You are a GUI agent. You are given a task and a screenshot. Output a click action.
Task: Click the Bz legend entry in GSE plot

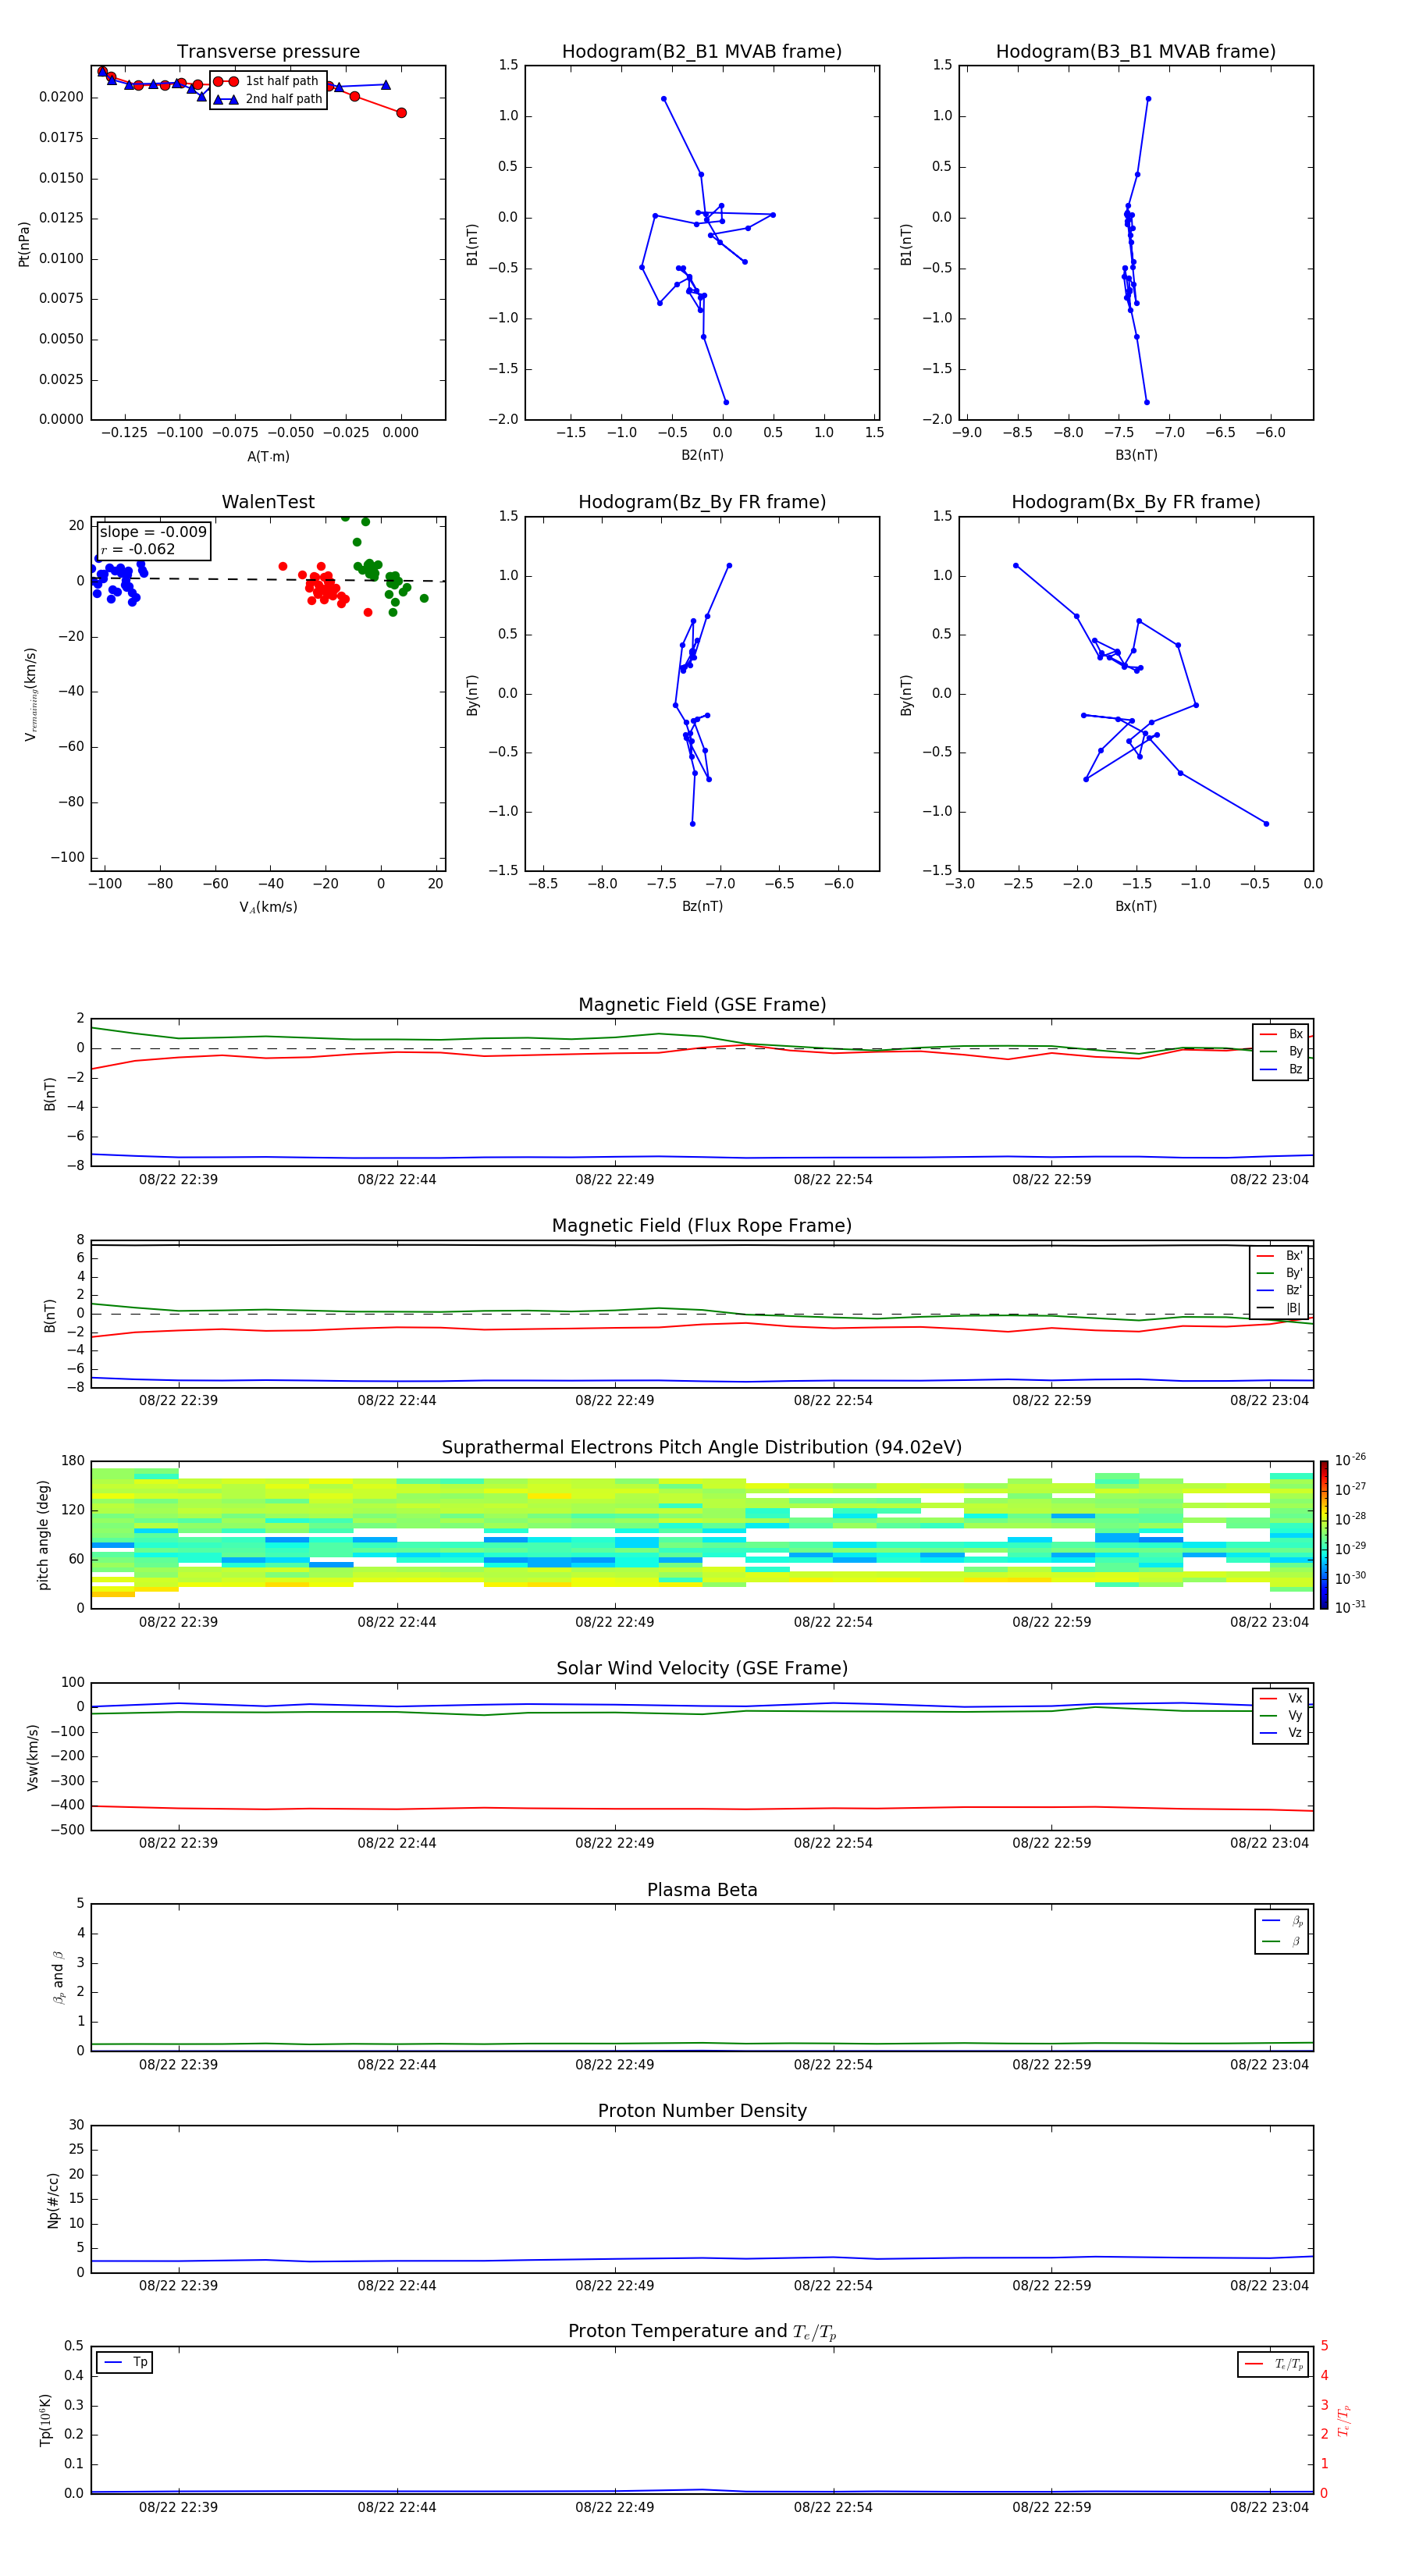click(1281, 1069)
